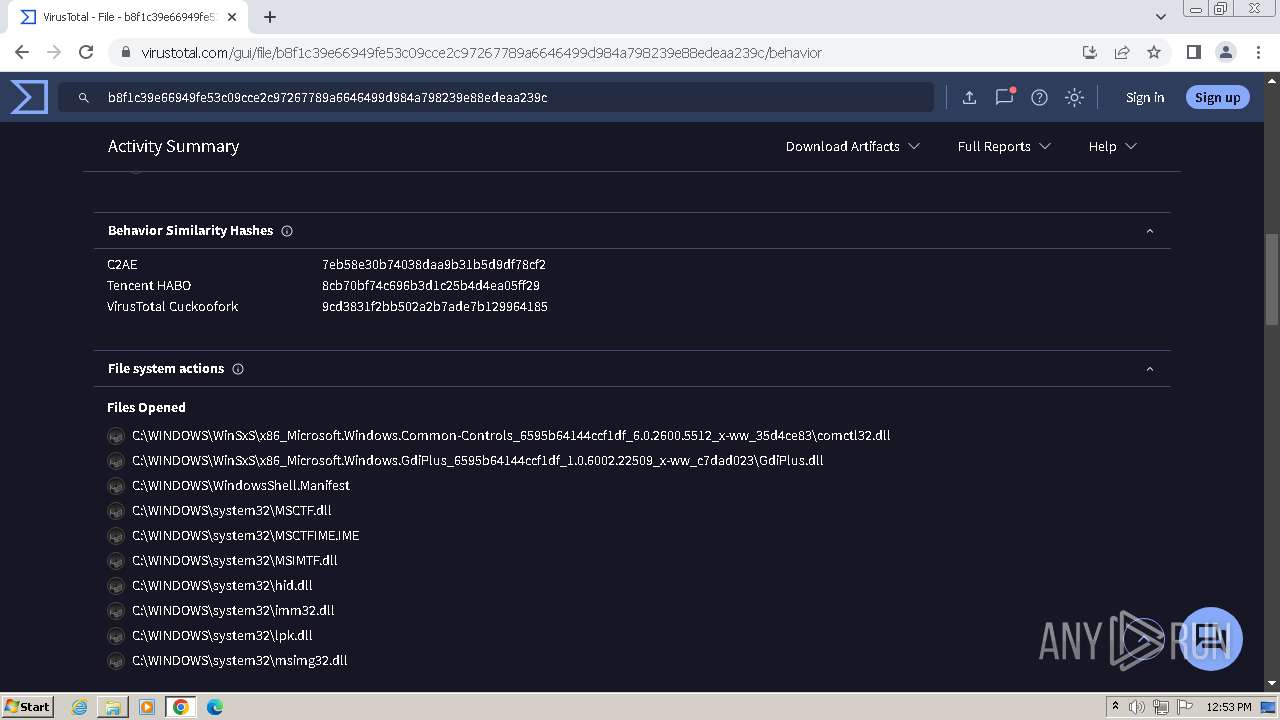Image resolution: width=1280 pixels, height=720 pixels.
Task: Click the Behavior Similarity Hashes info icon
Action: (x=287, y=231)
